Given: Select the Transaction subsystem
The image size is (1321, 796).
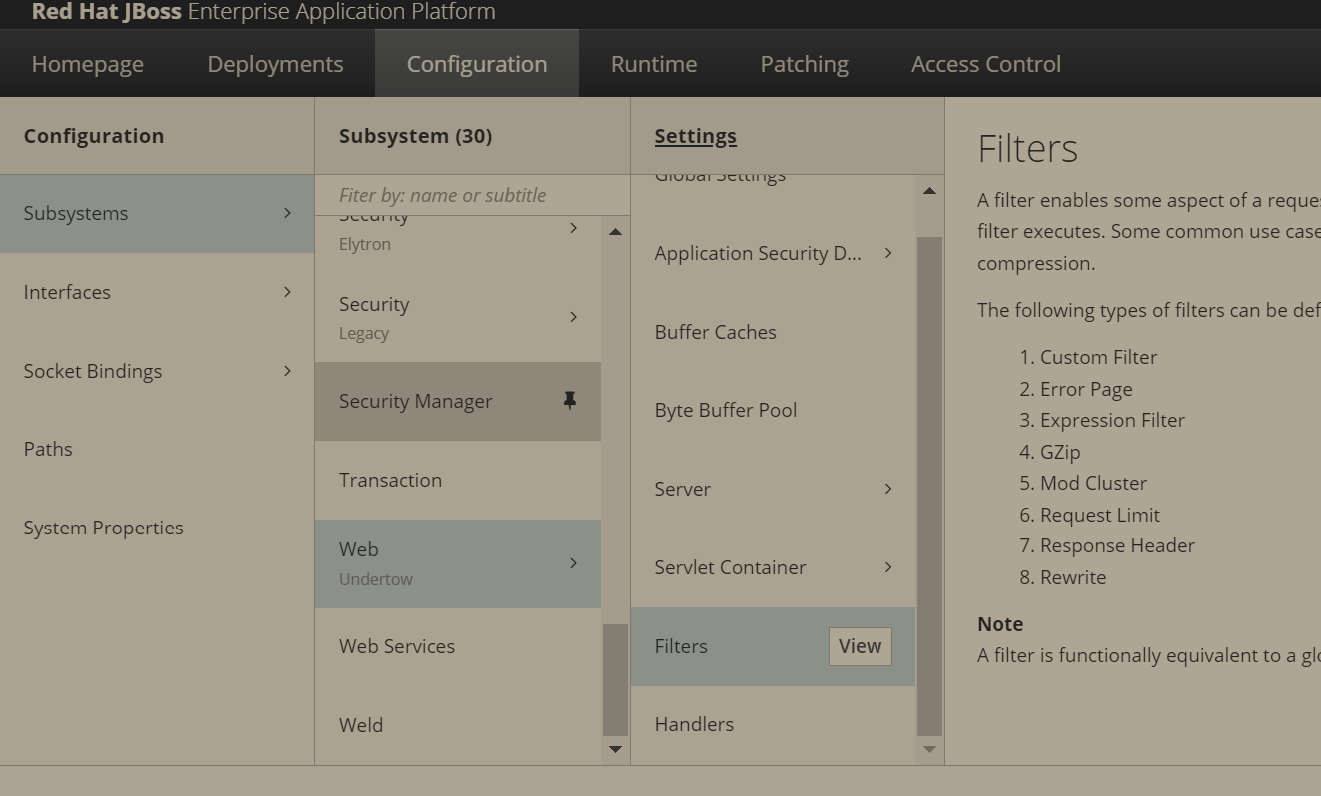Looking at the screenshot, I should [x=458, y=480].
